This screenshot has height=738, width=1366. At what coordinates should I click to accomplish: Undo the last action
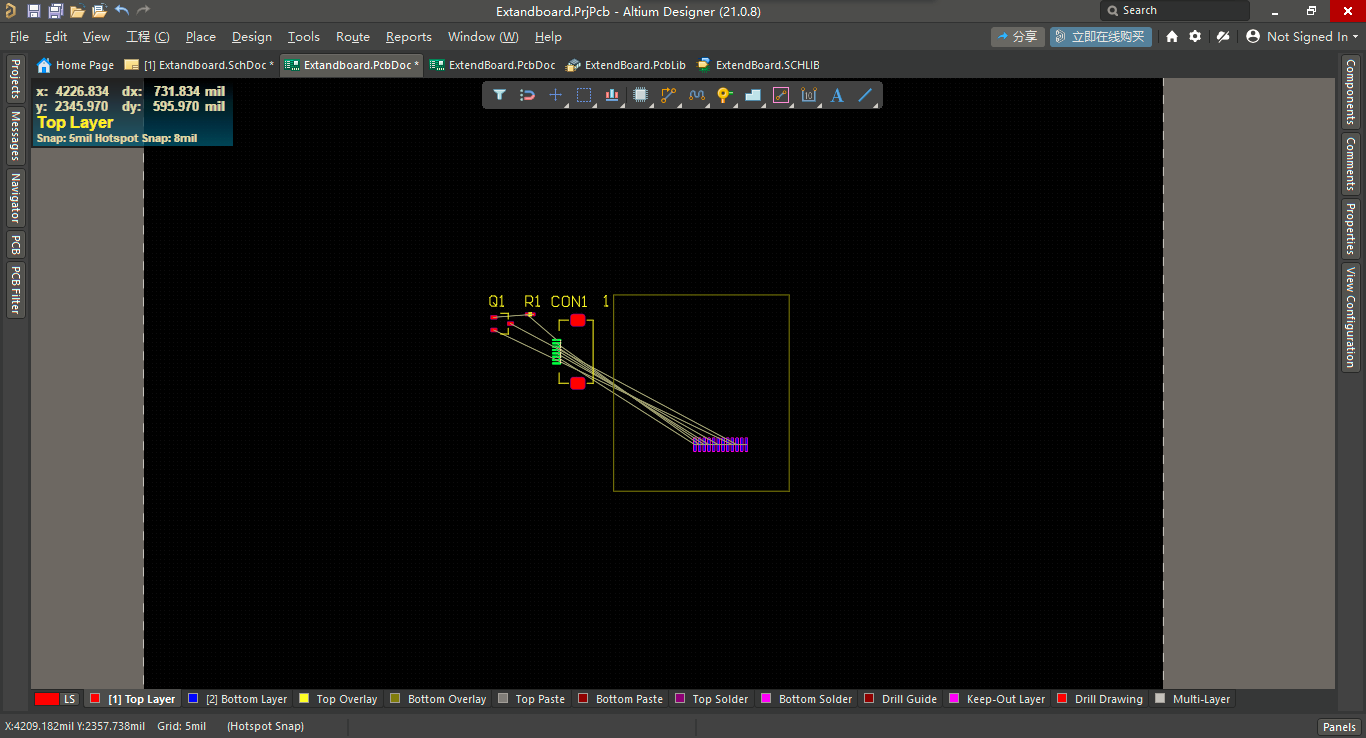coord(121,10)
